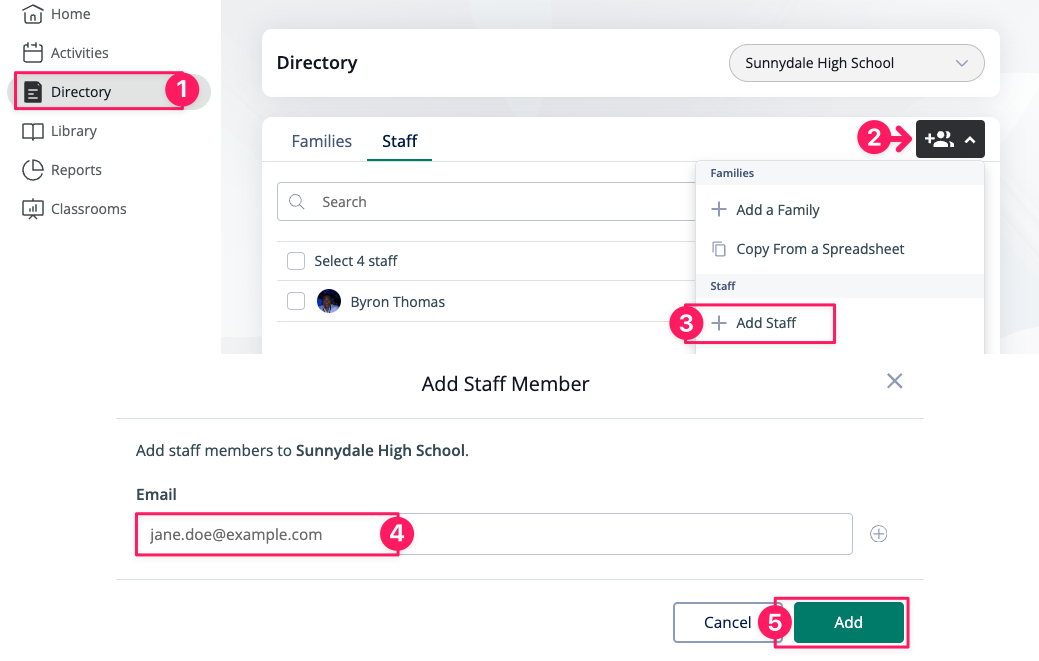Click the Add button in the dialog
The image size is (1039, 661).
[846, 622]
